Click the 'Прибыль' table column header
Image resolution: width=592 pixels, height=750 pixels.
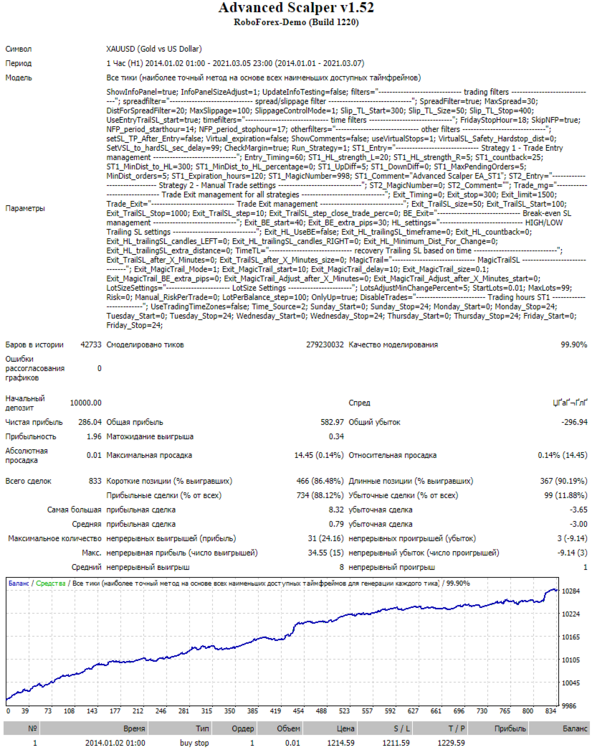(x=510, y=728)
